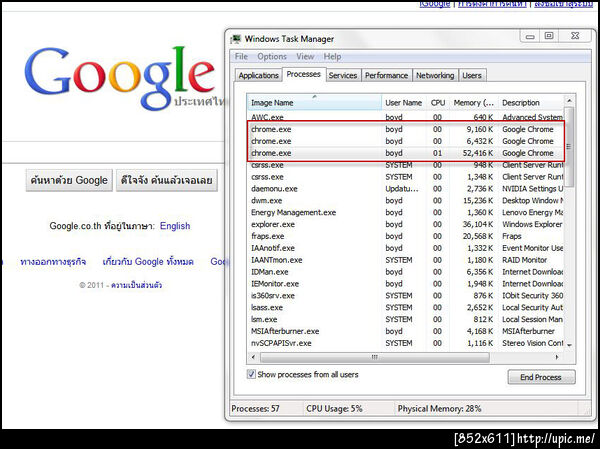Open the View menu
600x449 pixels.
305,56
